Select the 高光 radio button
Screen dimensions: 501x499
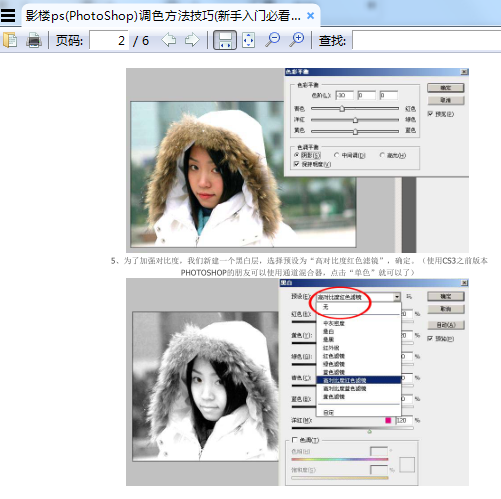(382, 155)
